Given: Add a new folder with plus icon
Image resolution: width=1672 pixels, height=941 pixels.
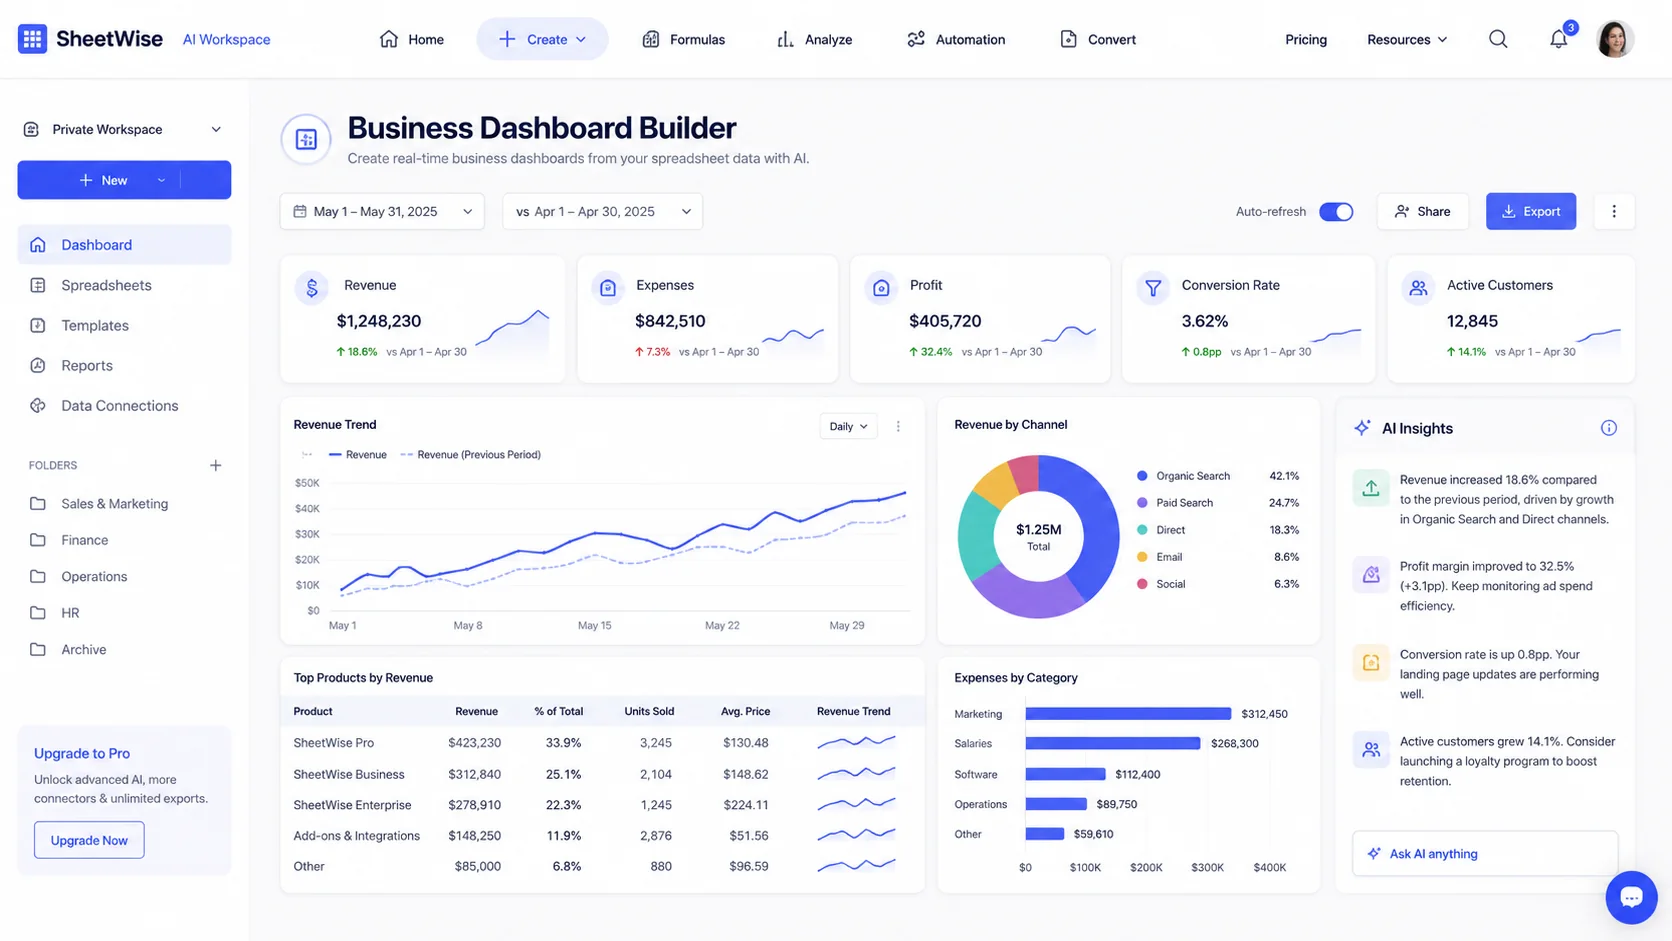Looking at the screenshot, I should (215, 465).
